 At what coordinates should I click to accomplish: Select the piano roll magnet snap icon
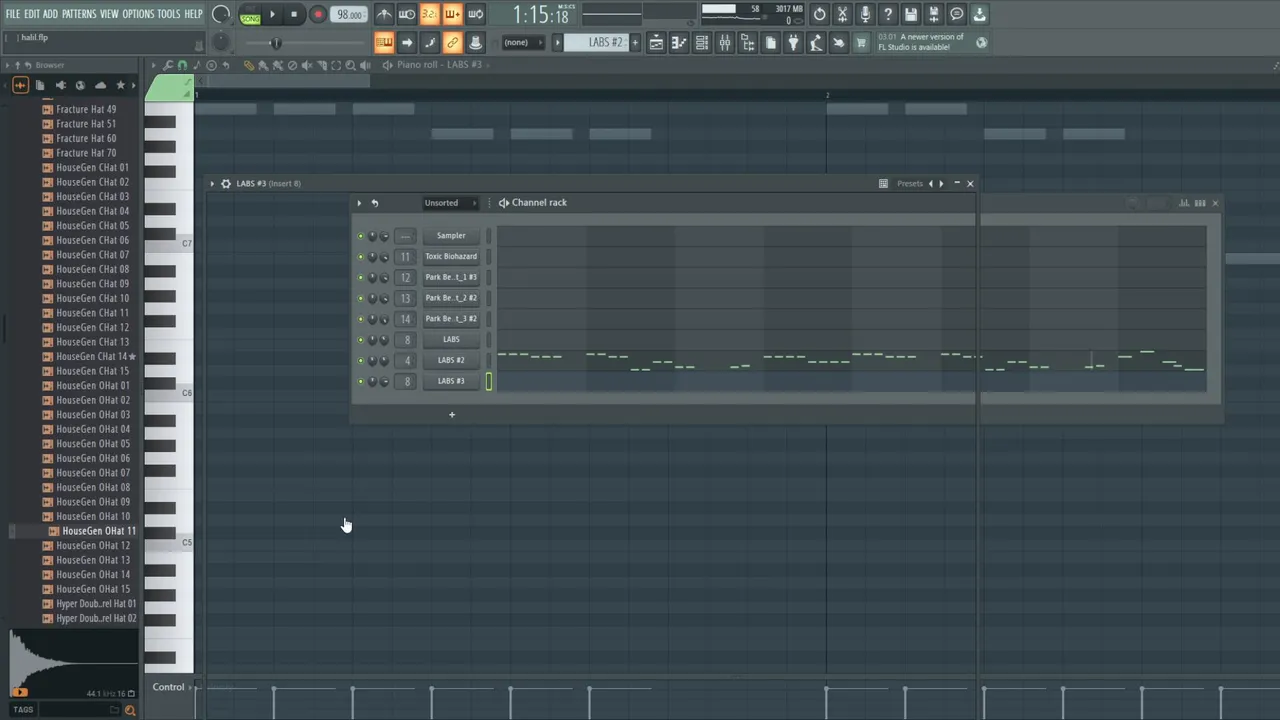point(181,65)
